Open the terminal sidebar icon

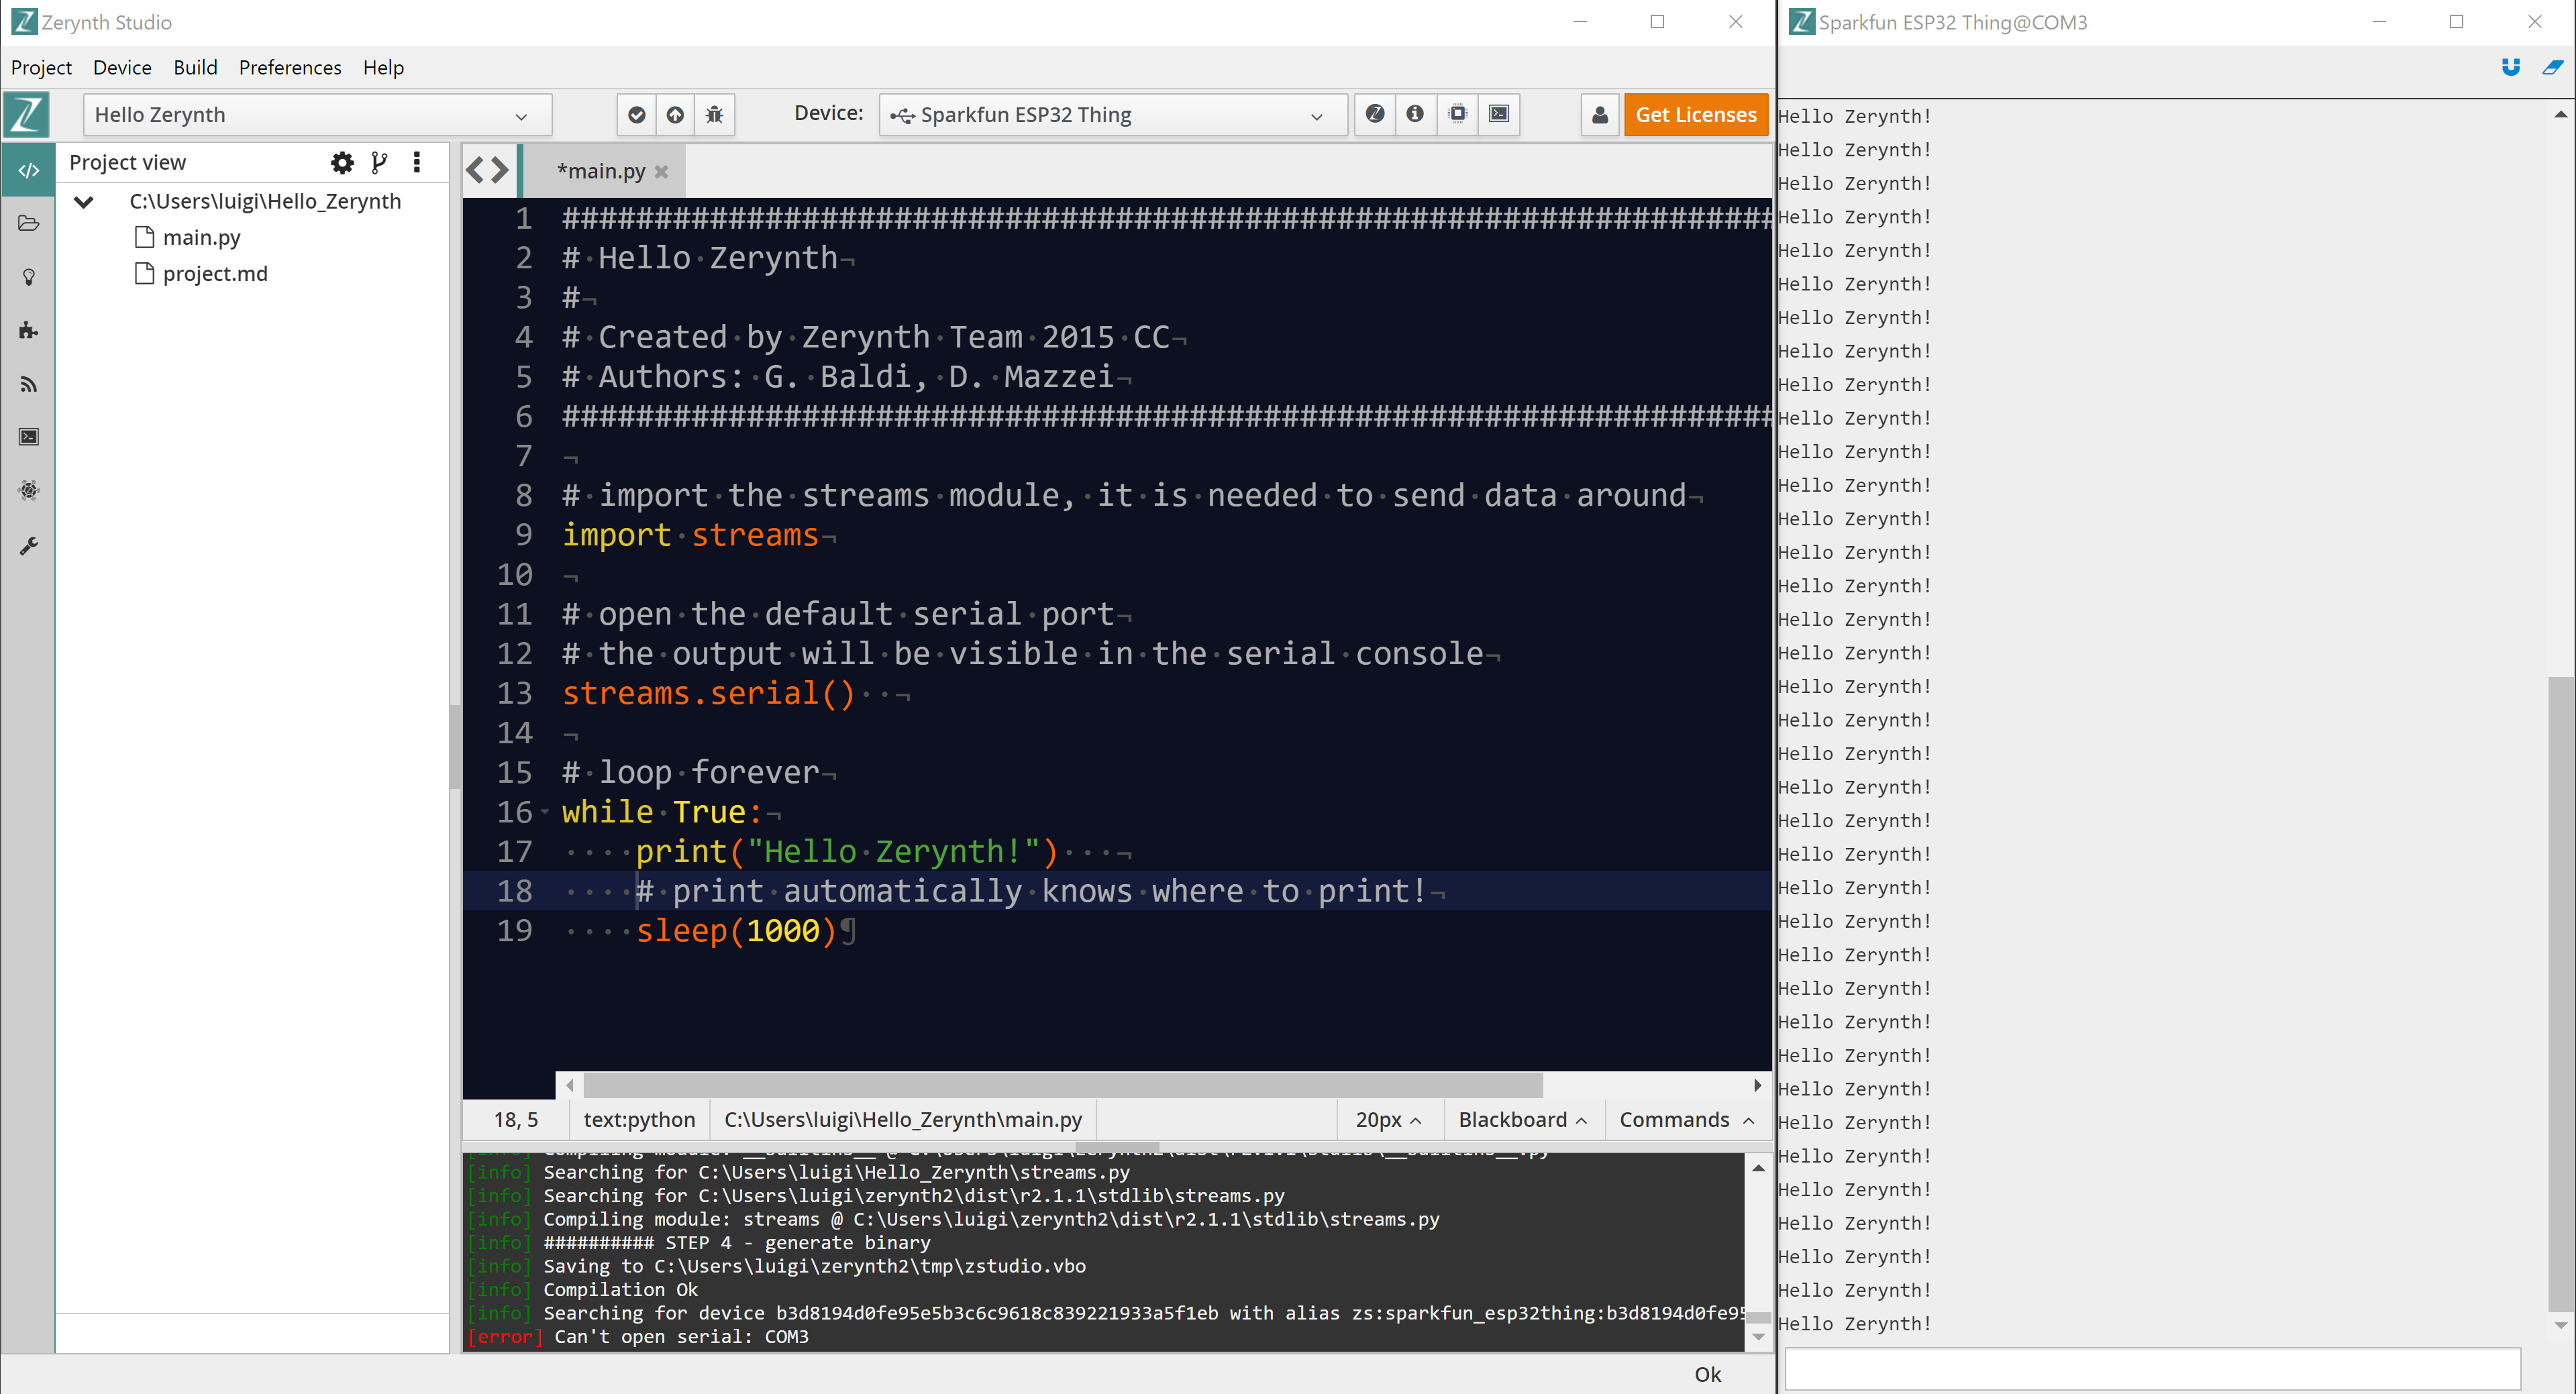coord(28,437)
